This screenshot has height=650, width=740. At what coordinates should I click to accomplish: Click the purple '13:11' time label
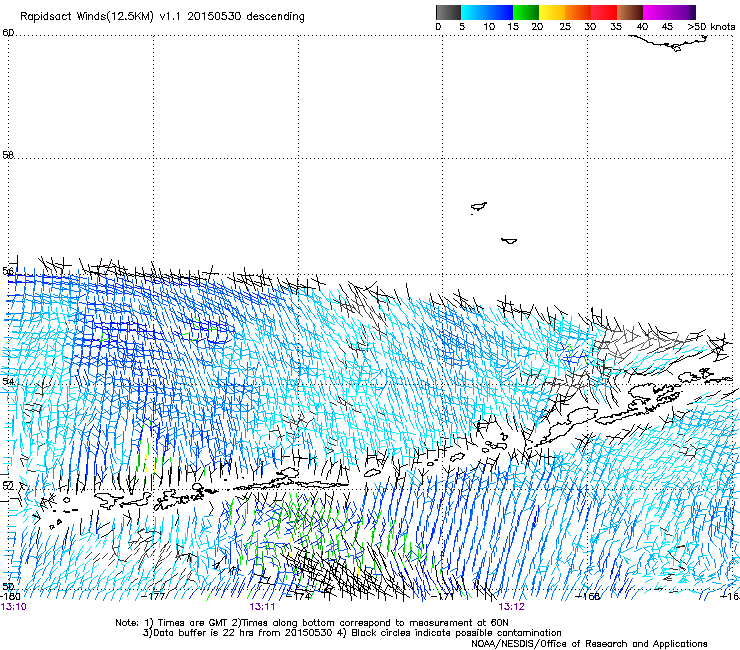[x=262, y=607]
